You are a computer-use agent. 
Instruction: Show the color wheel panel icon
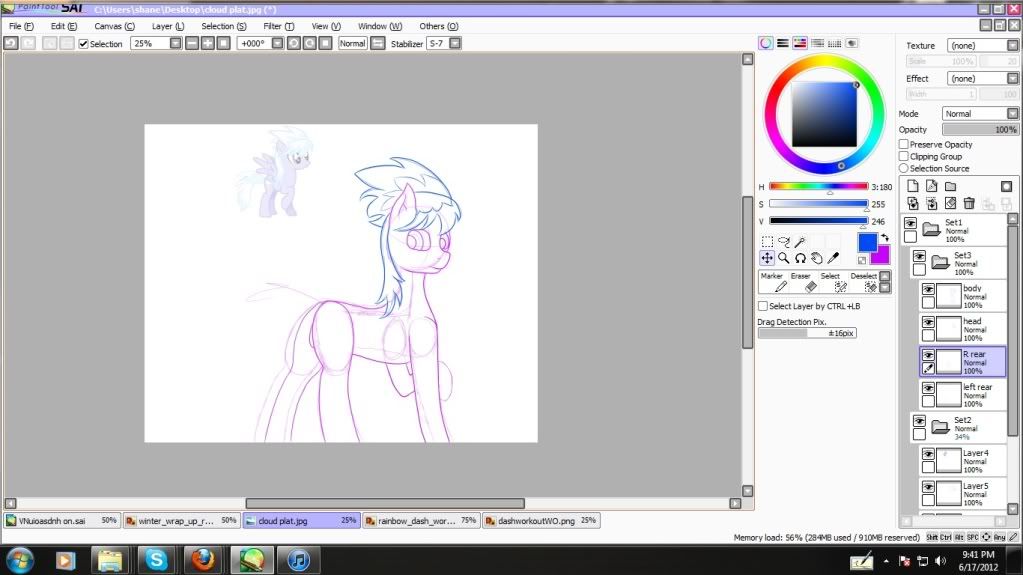tap(765, 43)
